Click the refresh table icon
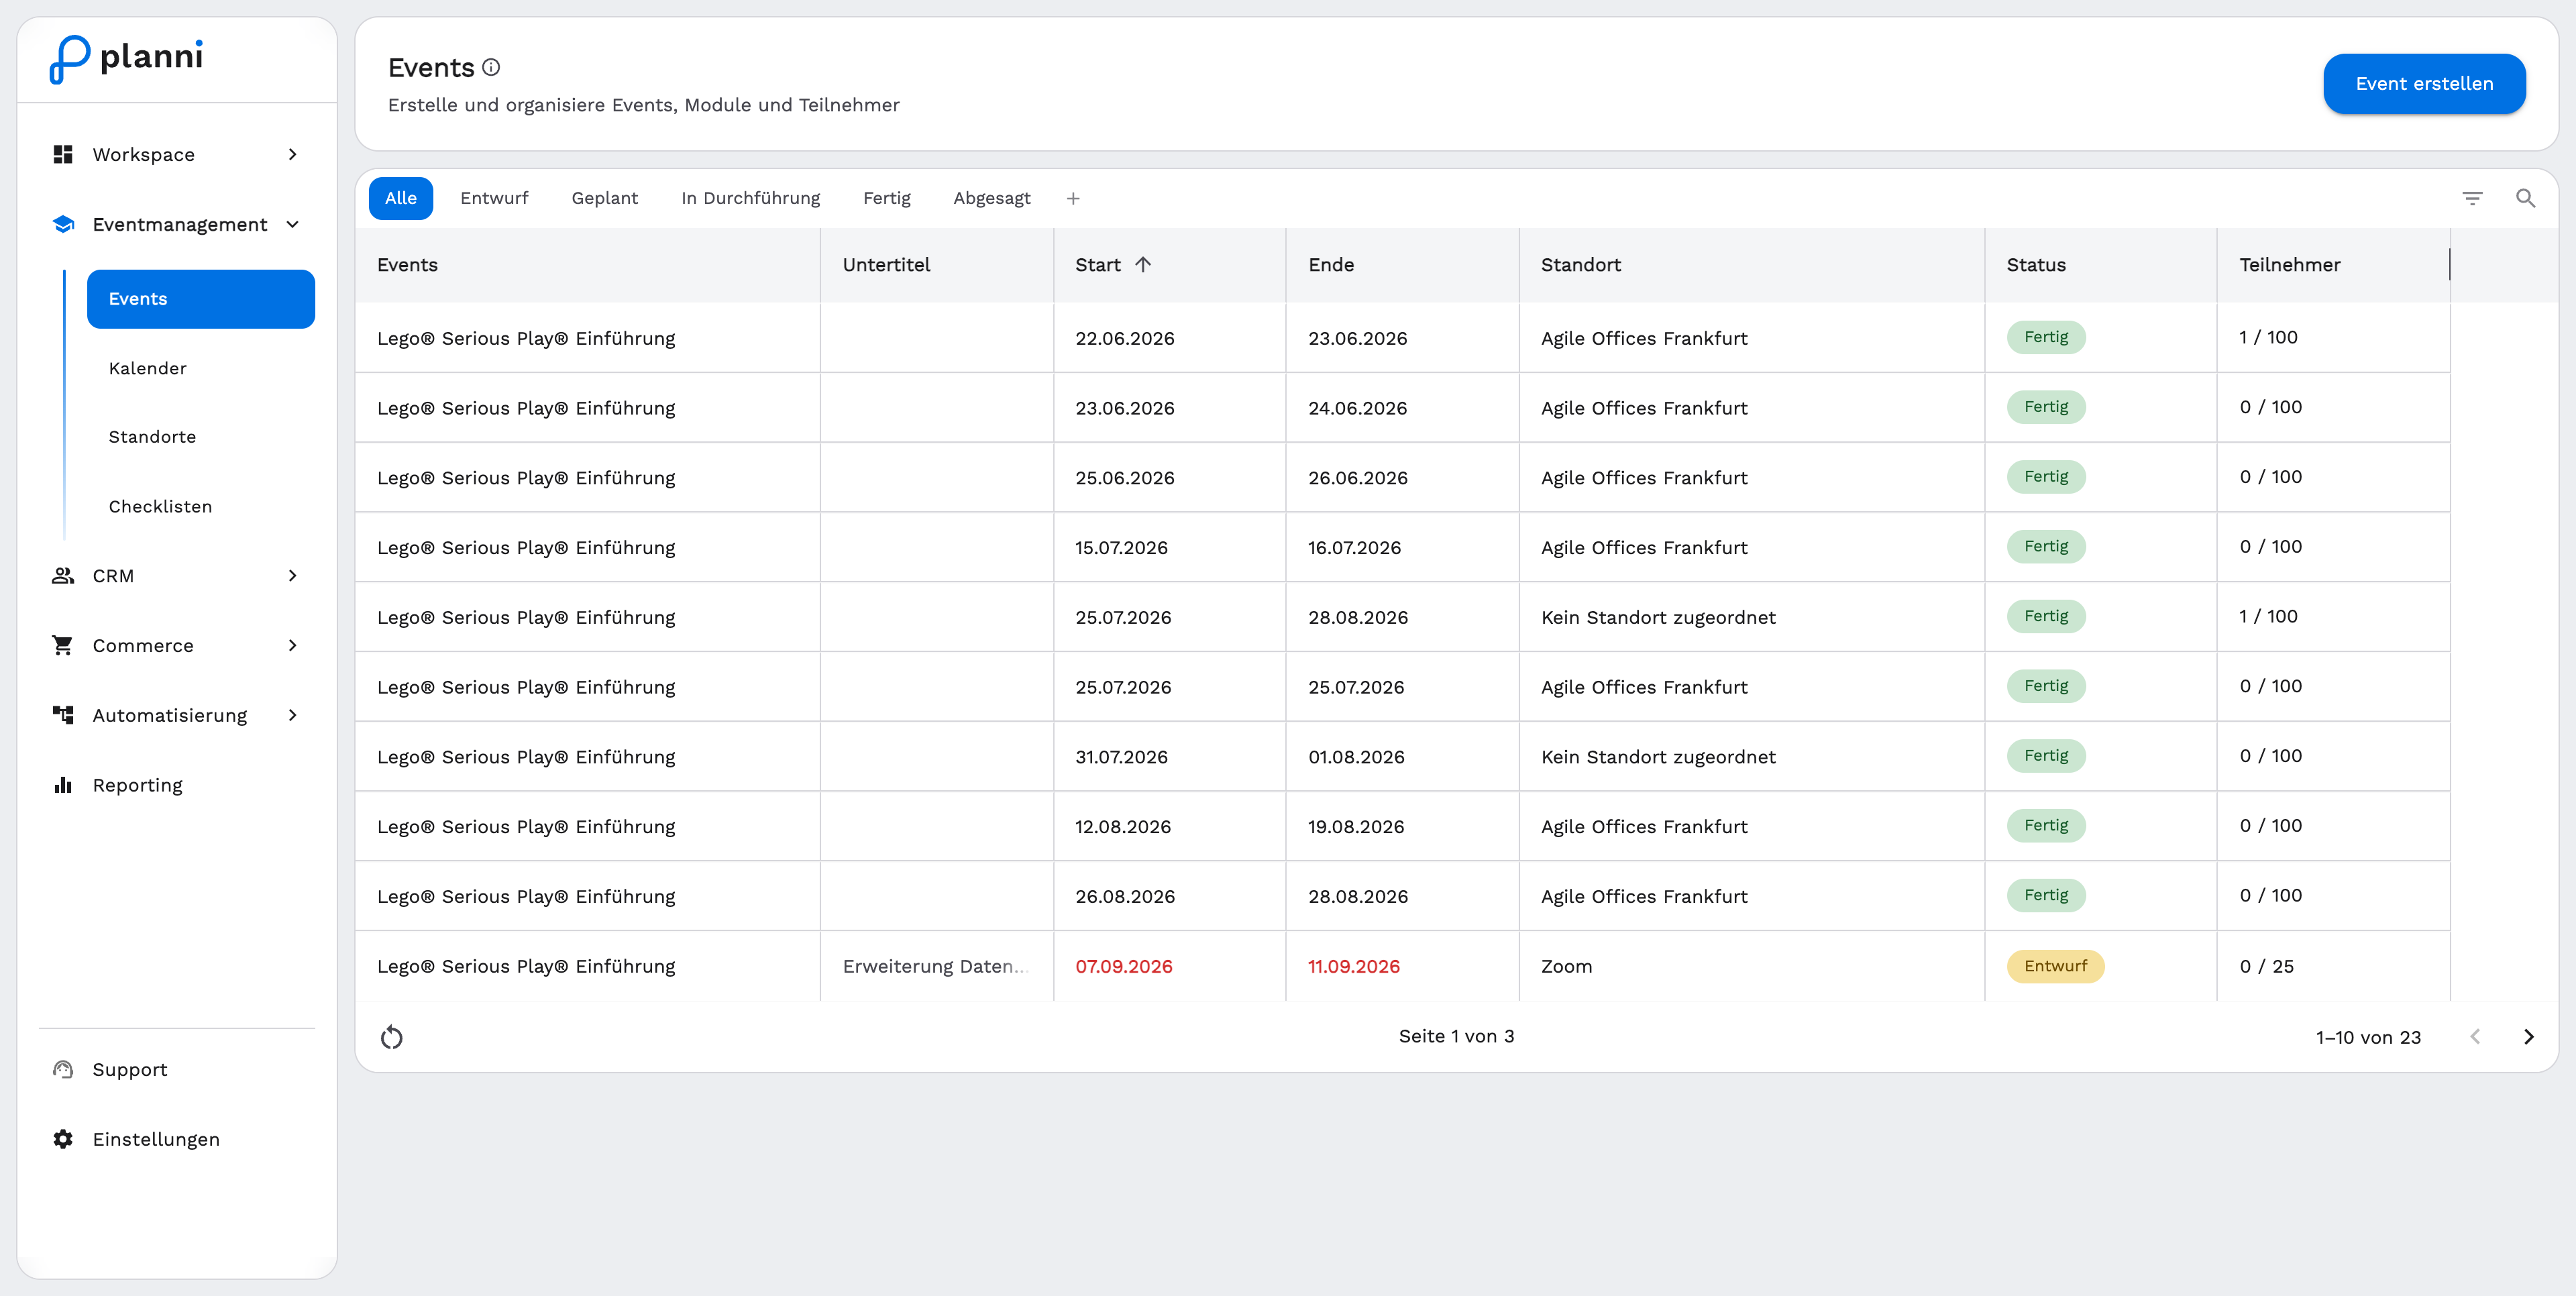Screen dimensions: 2576x1296 point(392,1037)
